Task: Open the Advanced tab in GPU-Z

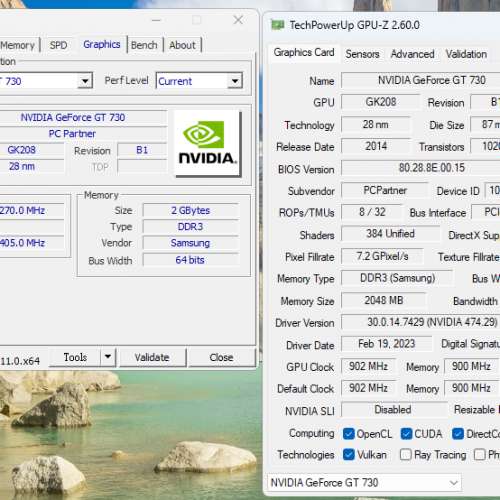Action: [x=412, y=54]
